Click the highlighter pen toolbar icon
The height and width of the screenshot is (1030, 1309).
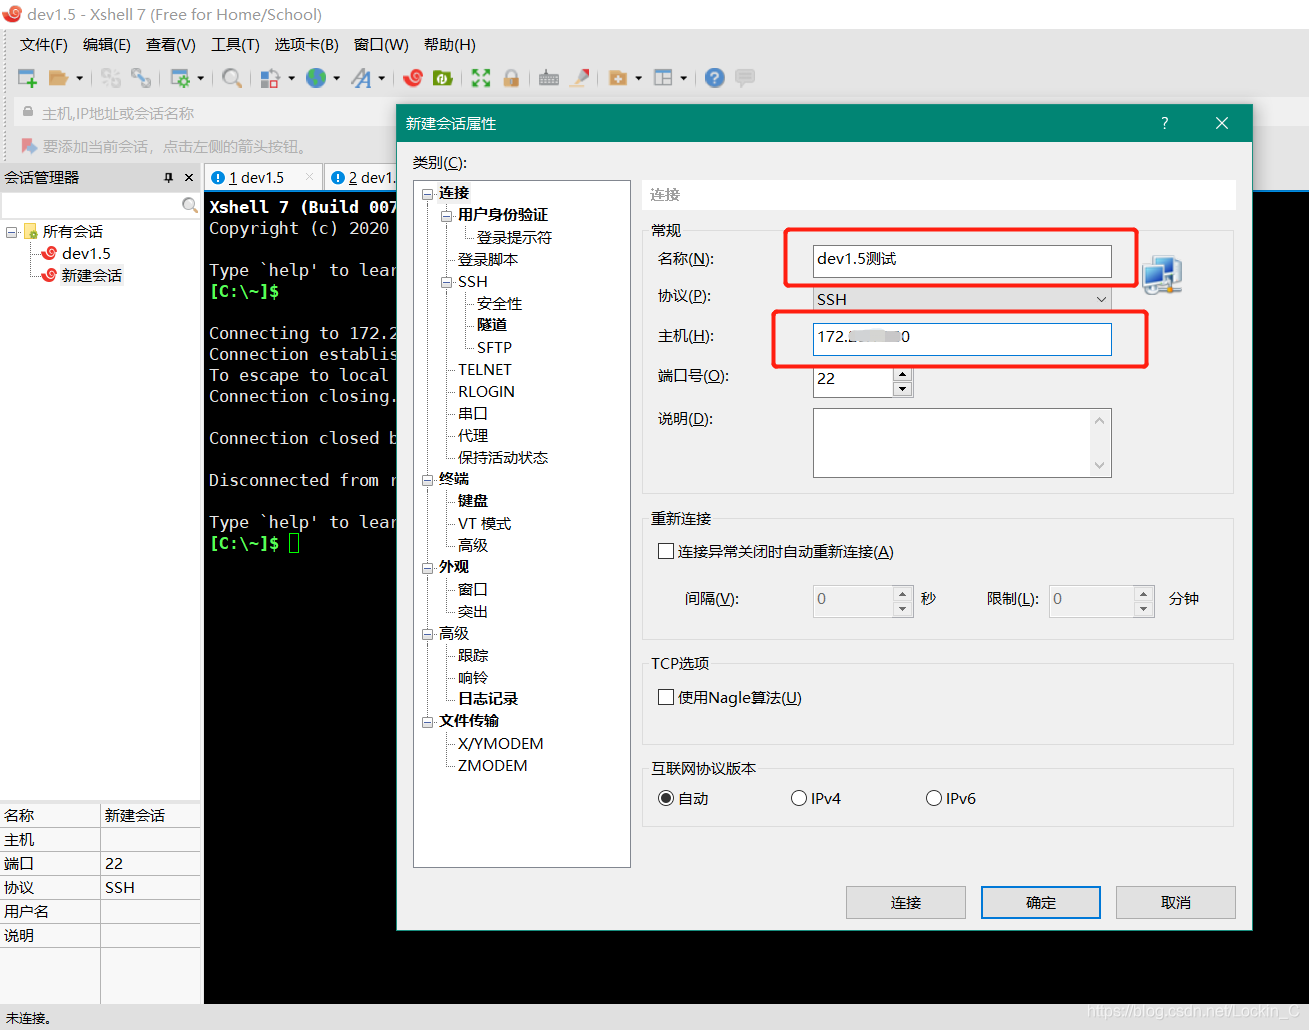click(x=580, y=78)
